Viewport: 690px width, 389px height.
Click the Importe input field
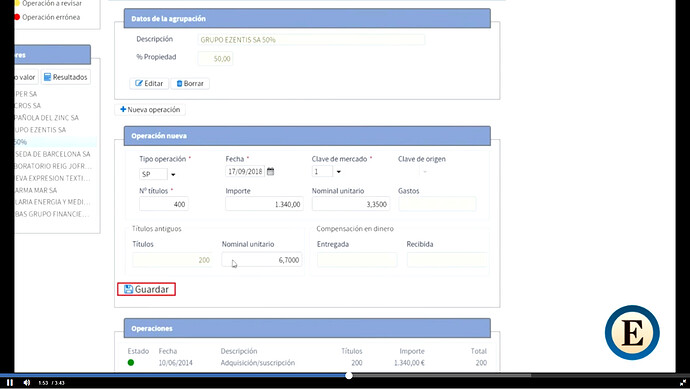[264, 204]
